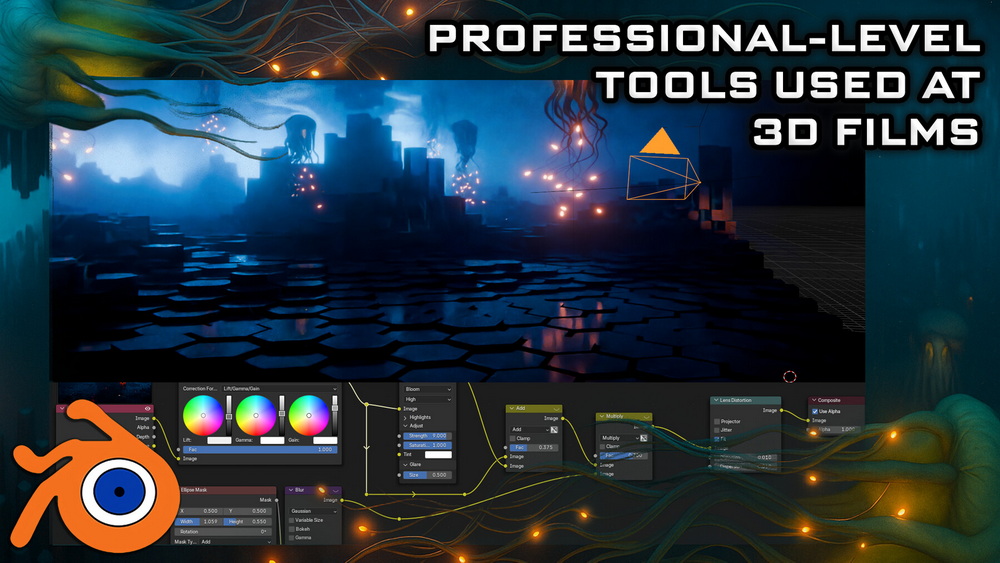Screen dimensions: 1000x563
Task: Click the Lift color wheel
Action: [x=203, y=415]
